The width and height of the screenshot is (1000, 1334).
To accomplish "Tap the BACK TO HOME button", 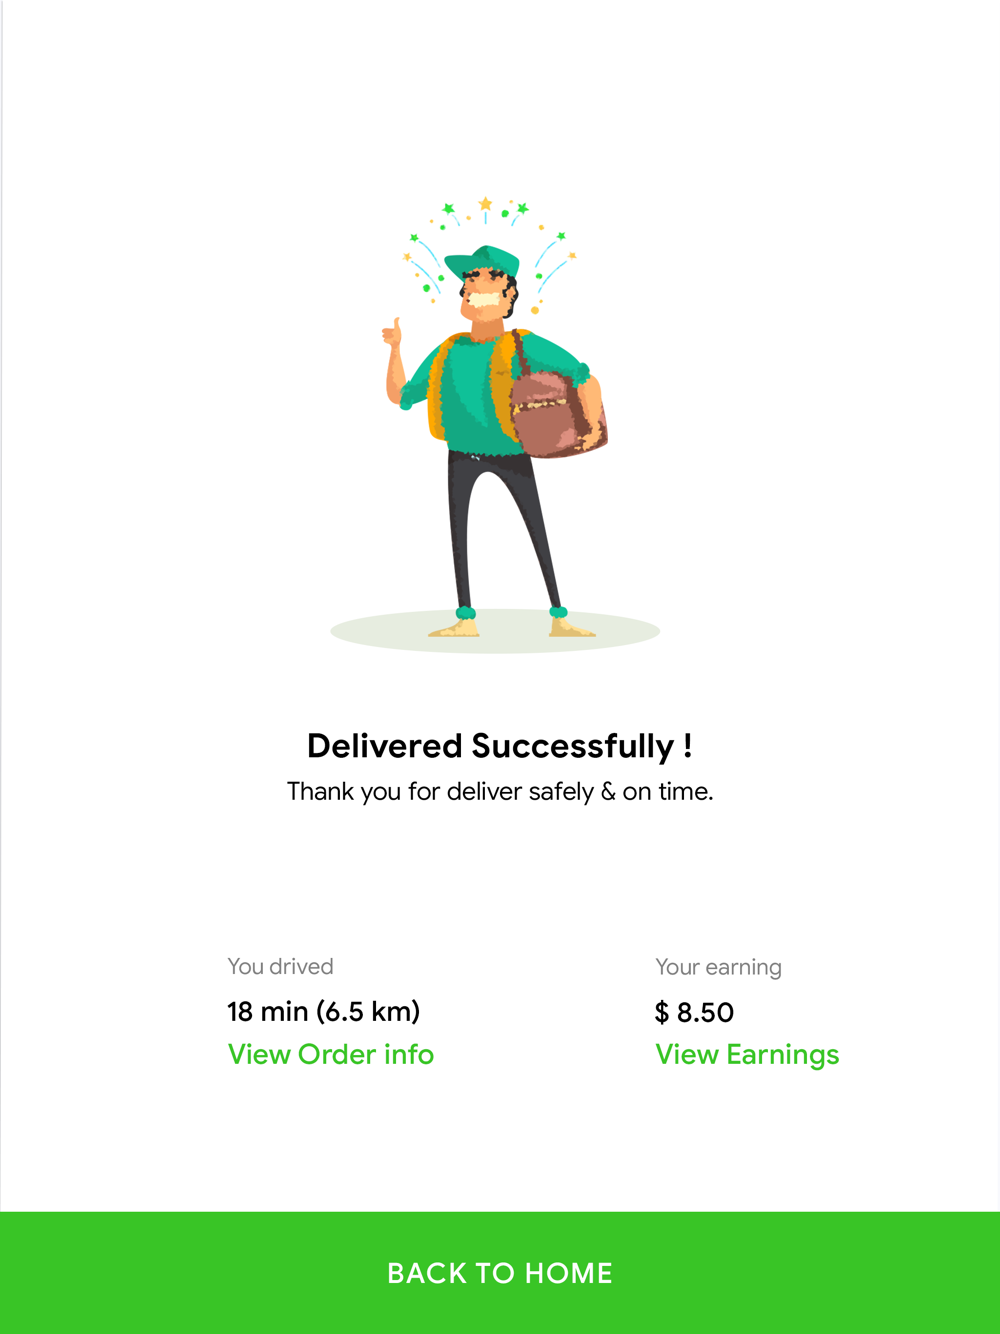I will [500, 1273].
